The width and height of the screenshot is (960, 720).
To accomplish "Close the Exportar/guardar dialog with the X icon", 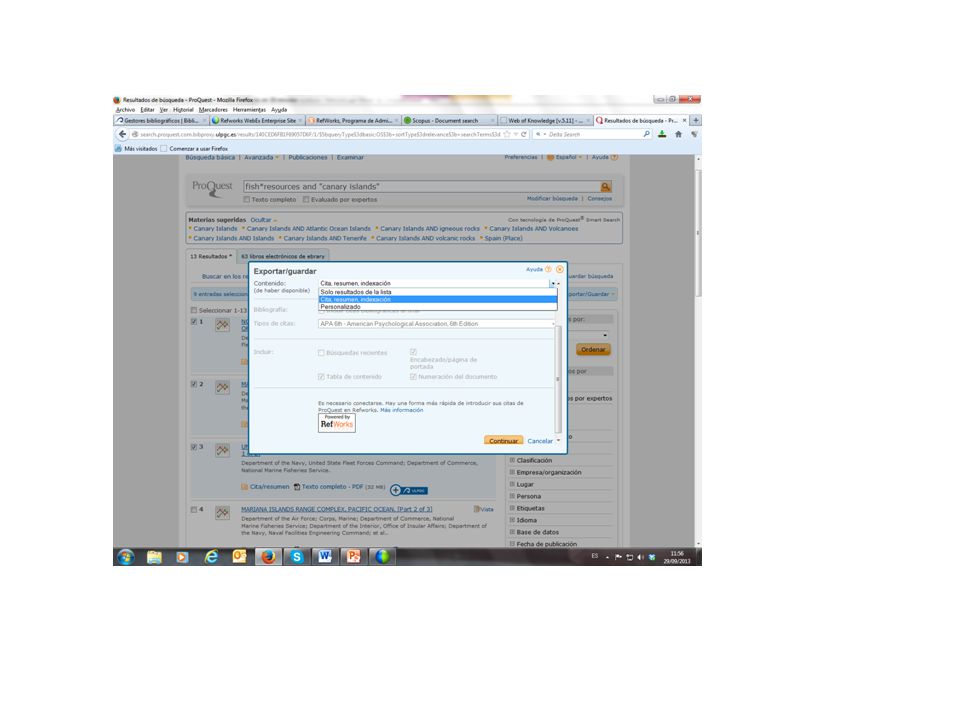I will pyautogui.click(x=560, y=269).
